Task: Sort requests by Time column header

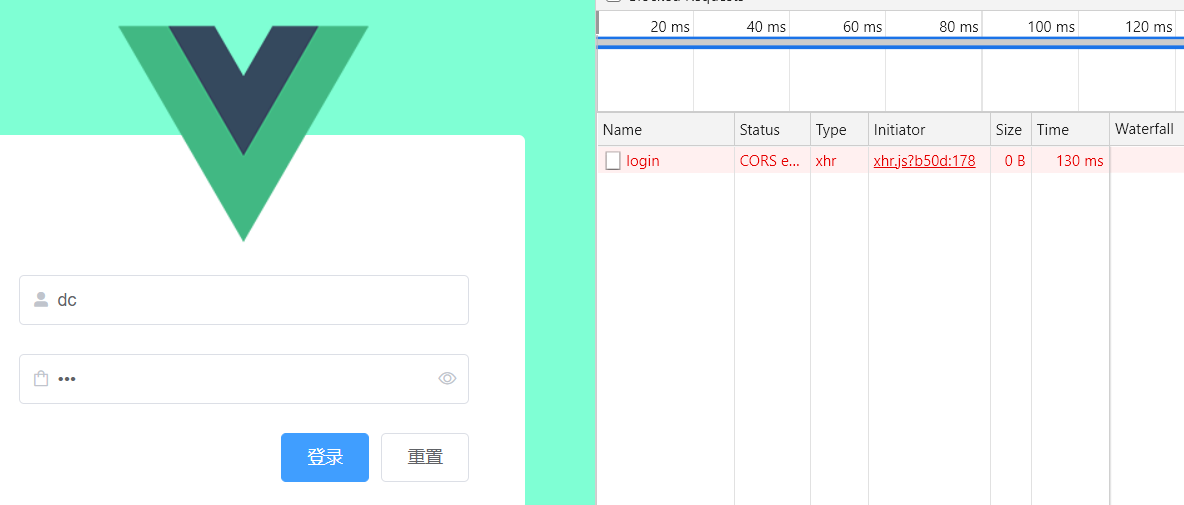Action: click(x=1071, y=130)
